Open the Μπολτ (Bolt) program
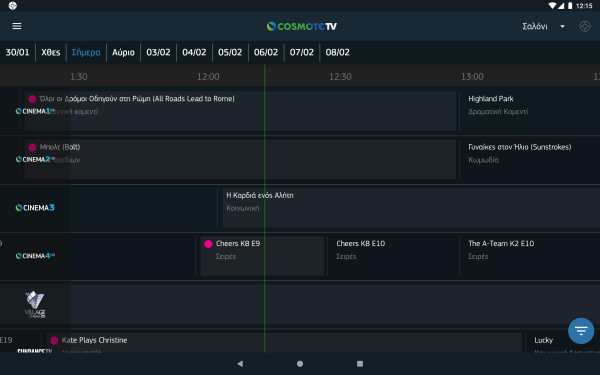Screen dimensions: 600x375 click(240, 159)
